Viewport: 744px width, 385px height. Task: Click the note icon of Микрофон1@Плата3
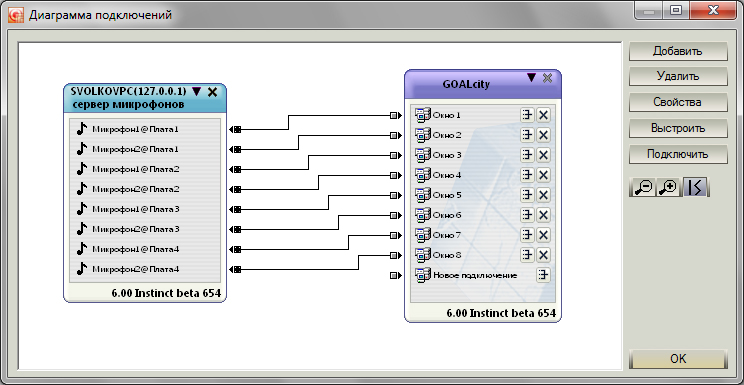(82, 209)
